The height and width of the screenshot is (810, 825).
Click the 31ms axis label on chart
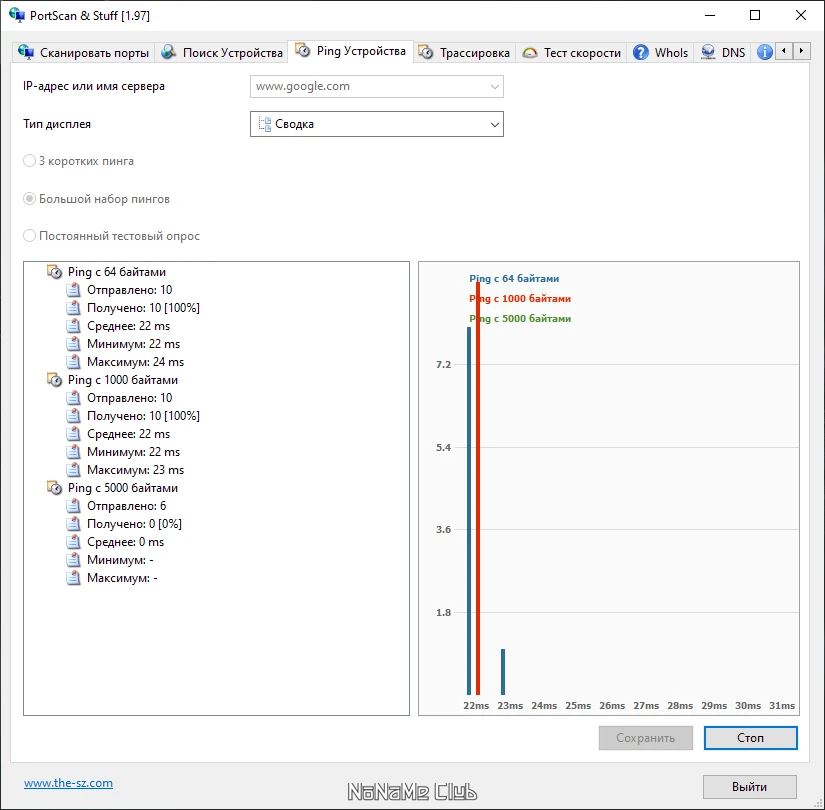pyautogui.click(x=782, y=706)
